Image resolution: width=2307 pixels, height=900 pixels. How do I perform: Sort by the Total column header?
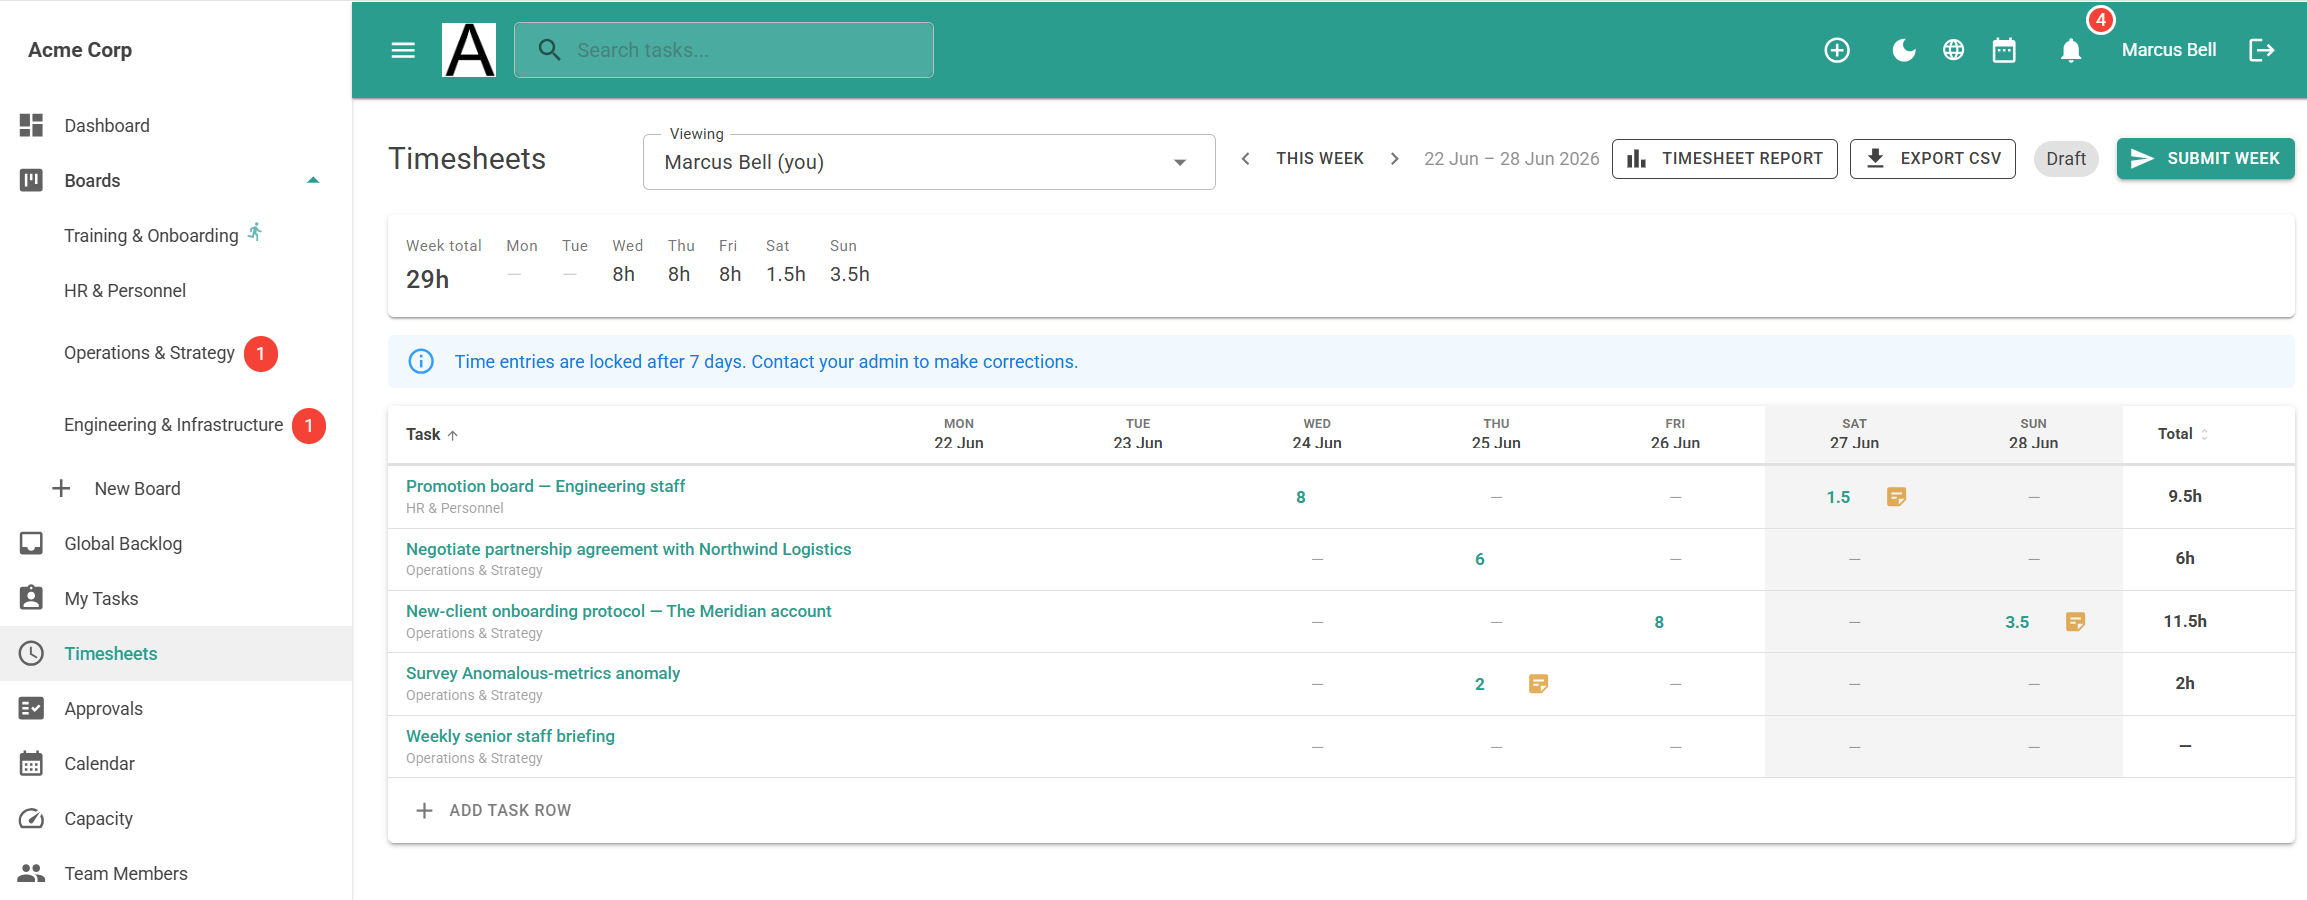(2184, 434)
